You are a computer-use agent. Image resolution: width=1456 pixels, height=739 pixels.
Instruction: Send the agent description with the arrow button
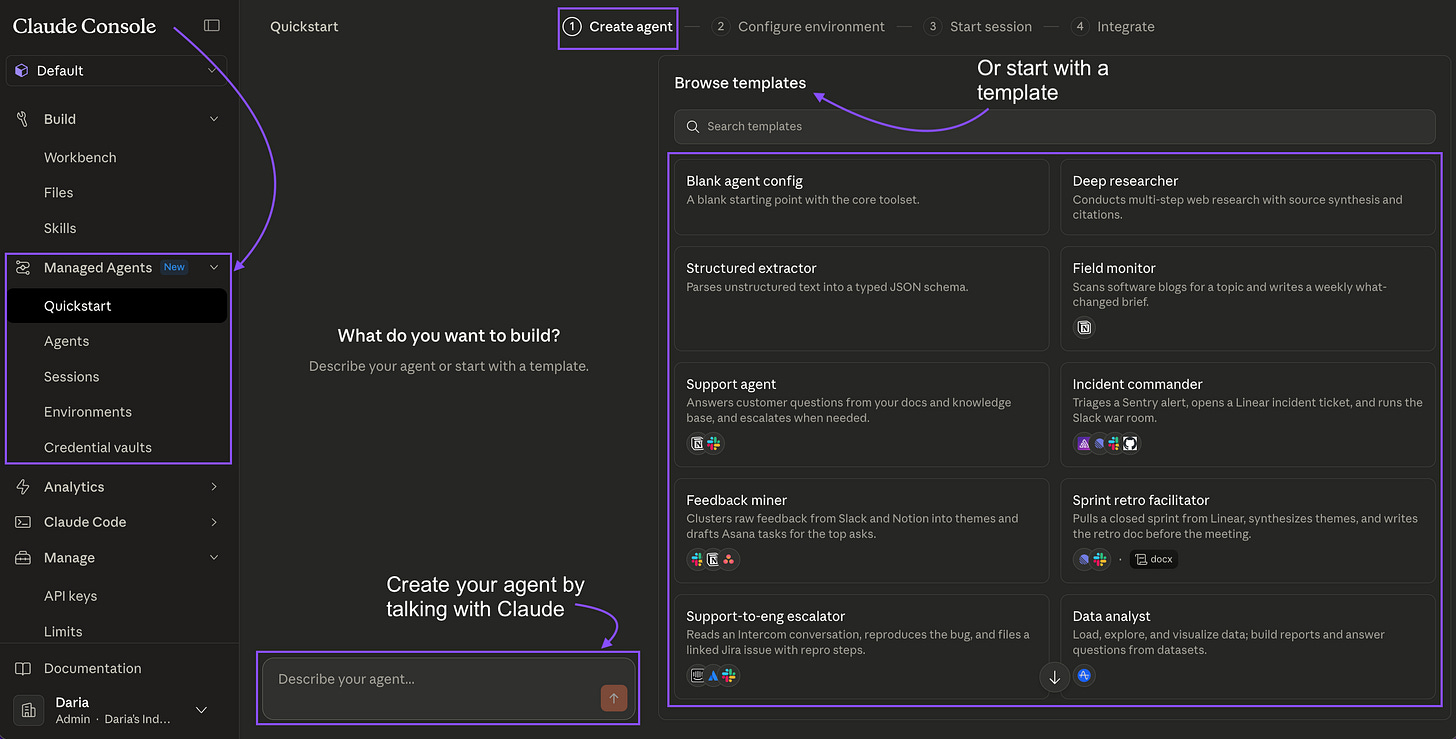point(613,698)
